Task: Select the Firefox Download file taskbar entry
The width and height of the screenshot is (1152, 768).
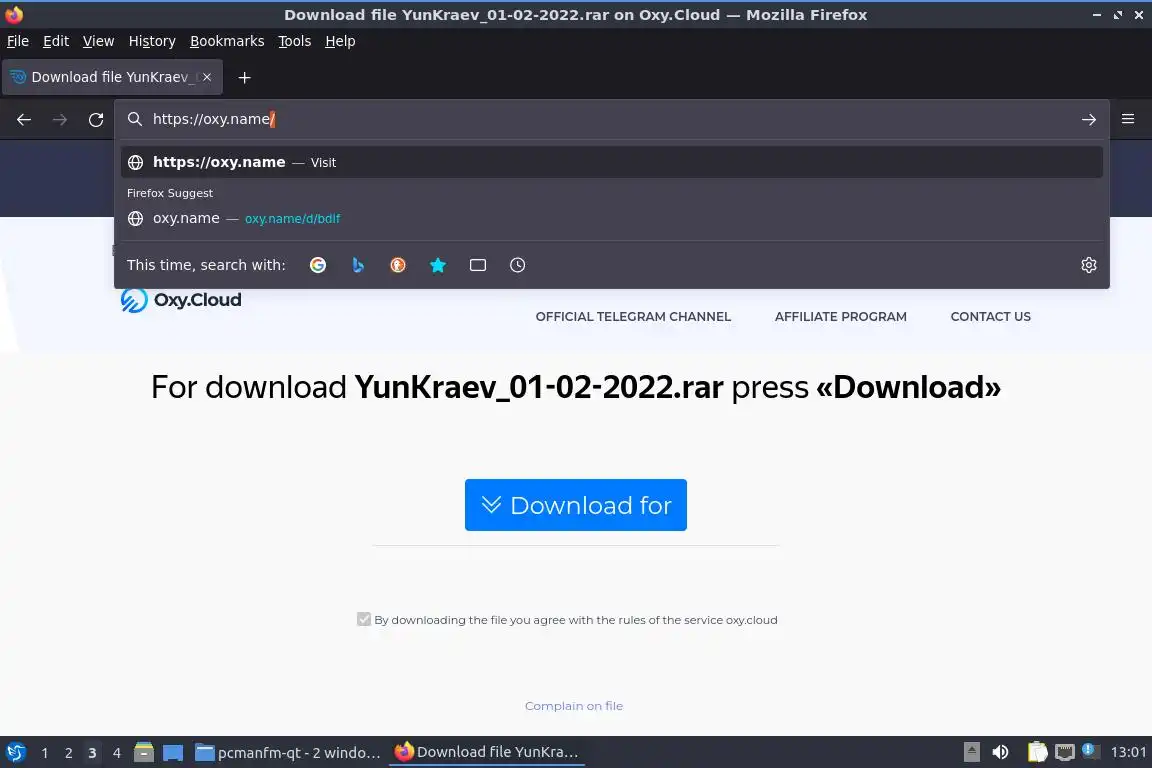Action: tap(486, 752)
